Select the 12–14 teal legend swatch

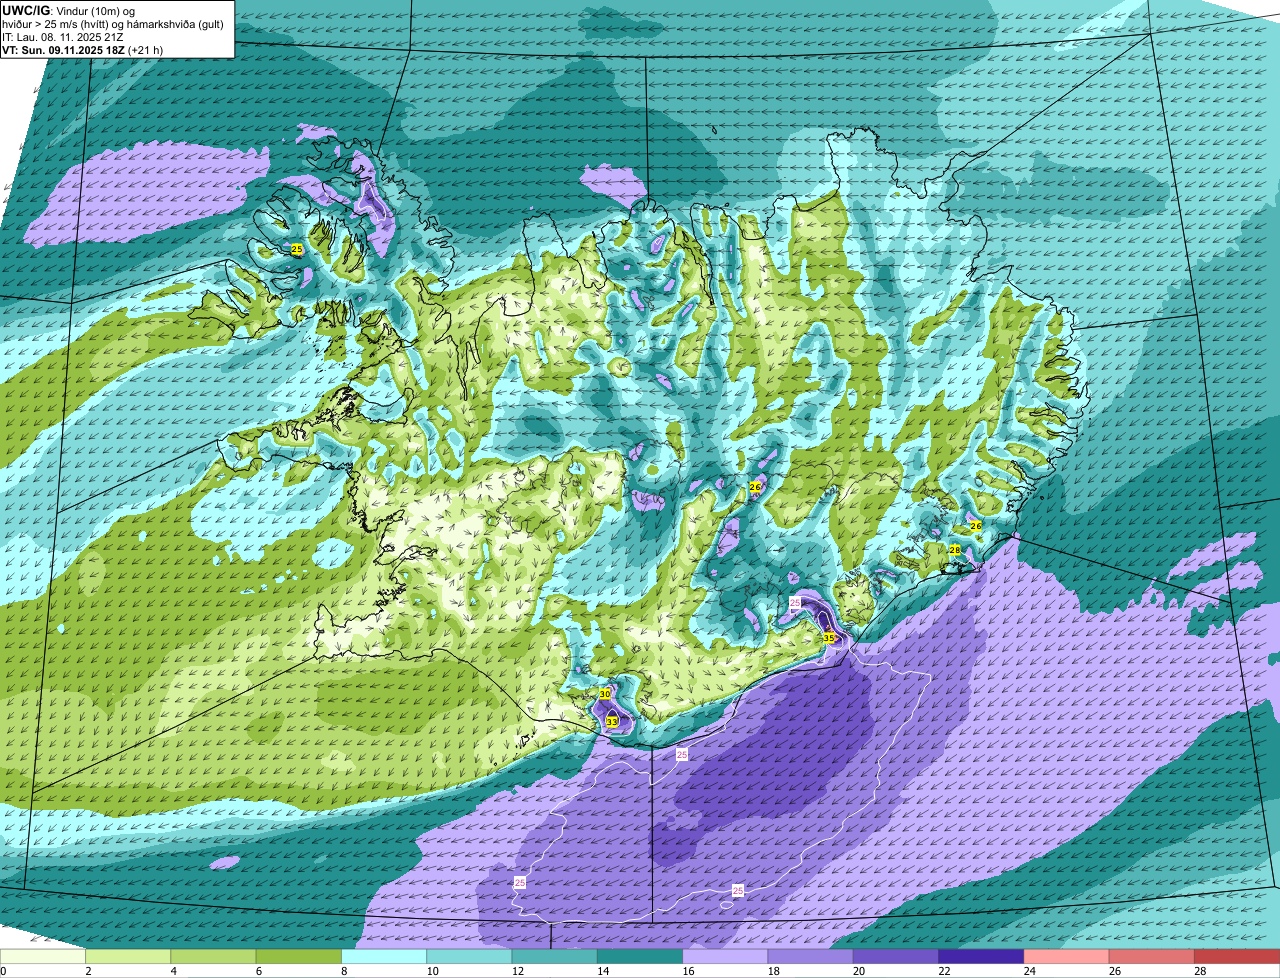(554, 957)
